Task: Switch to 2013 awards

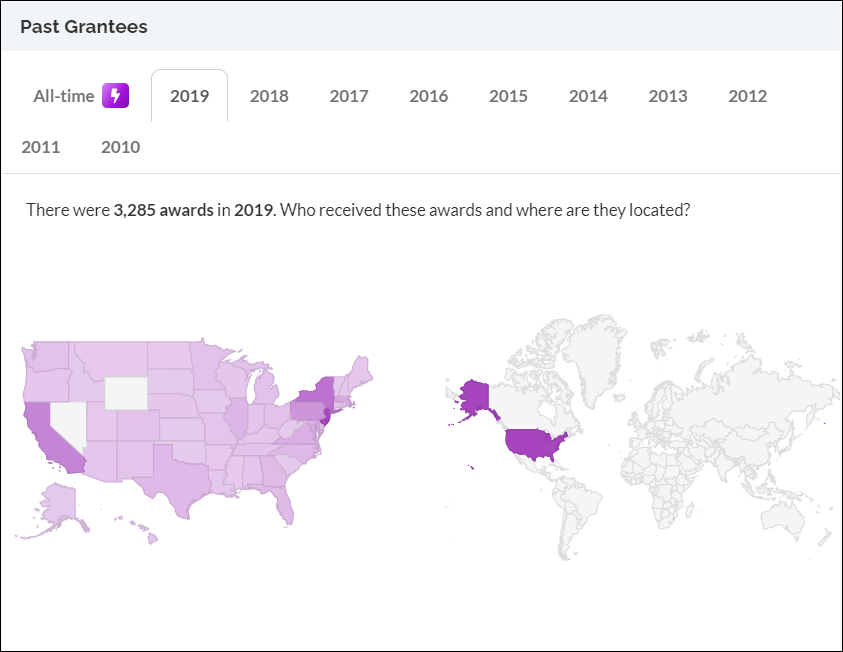Action: (x=667, y=96)
